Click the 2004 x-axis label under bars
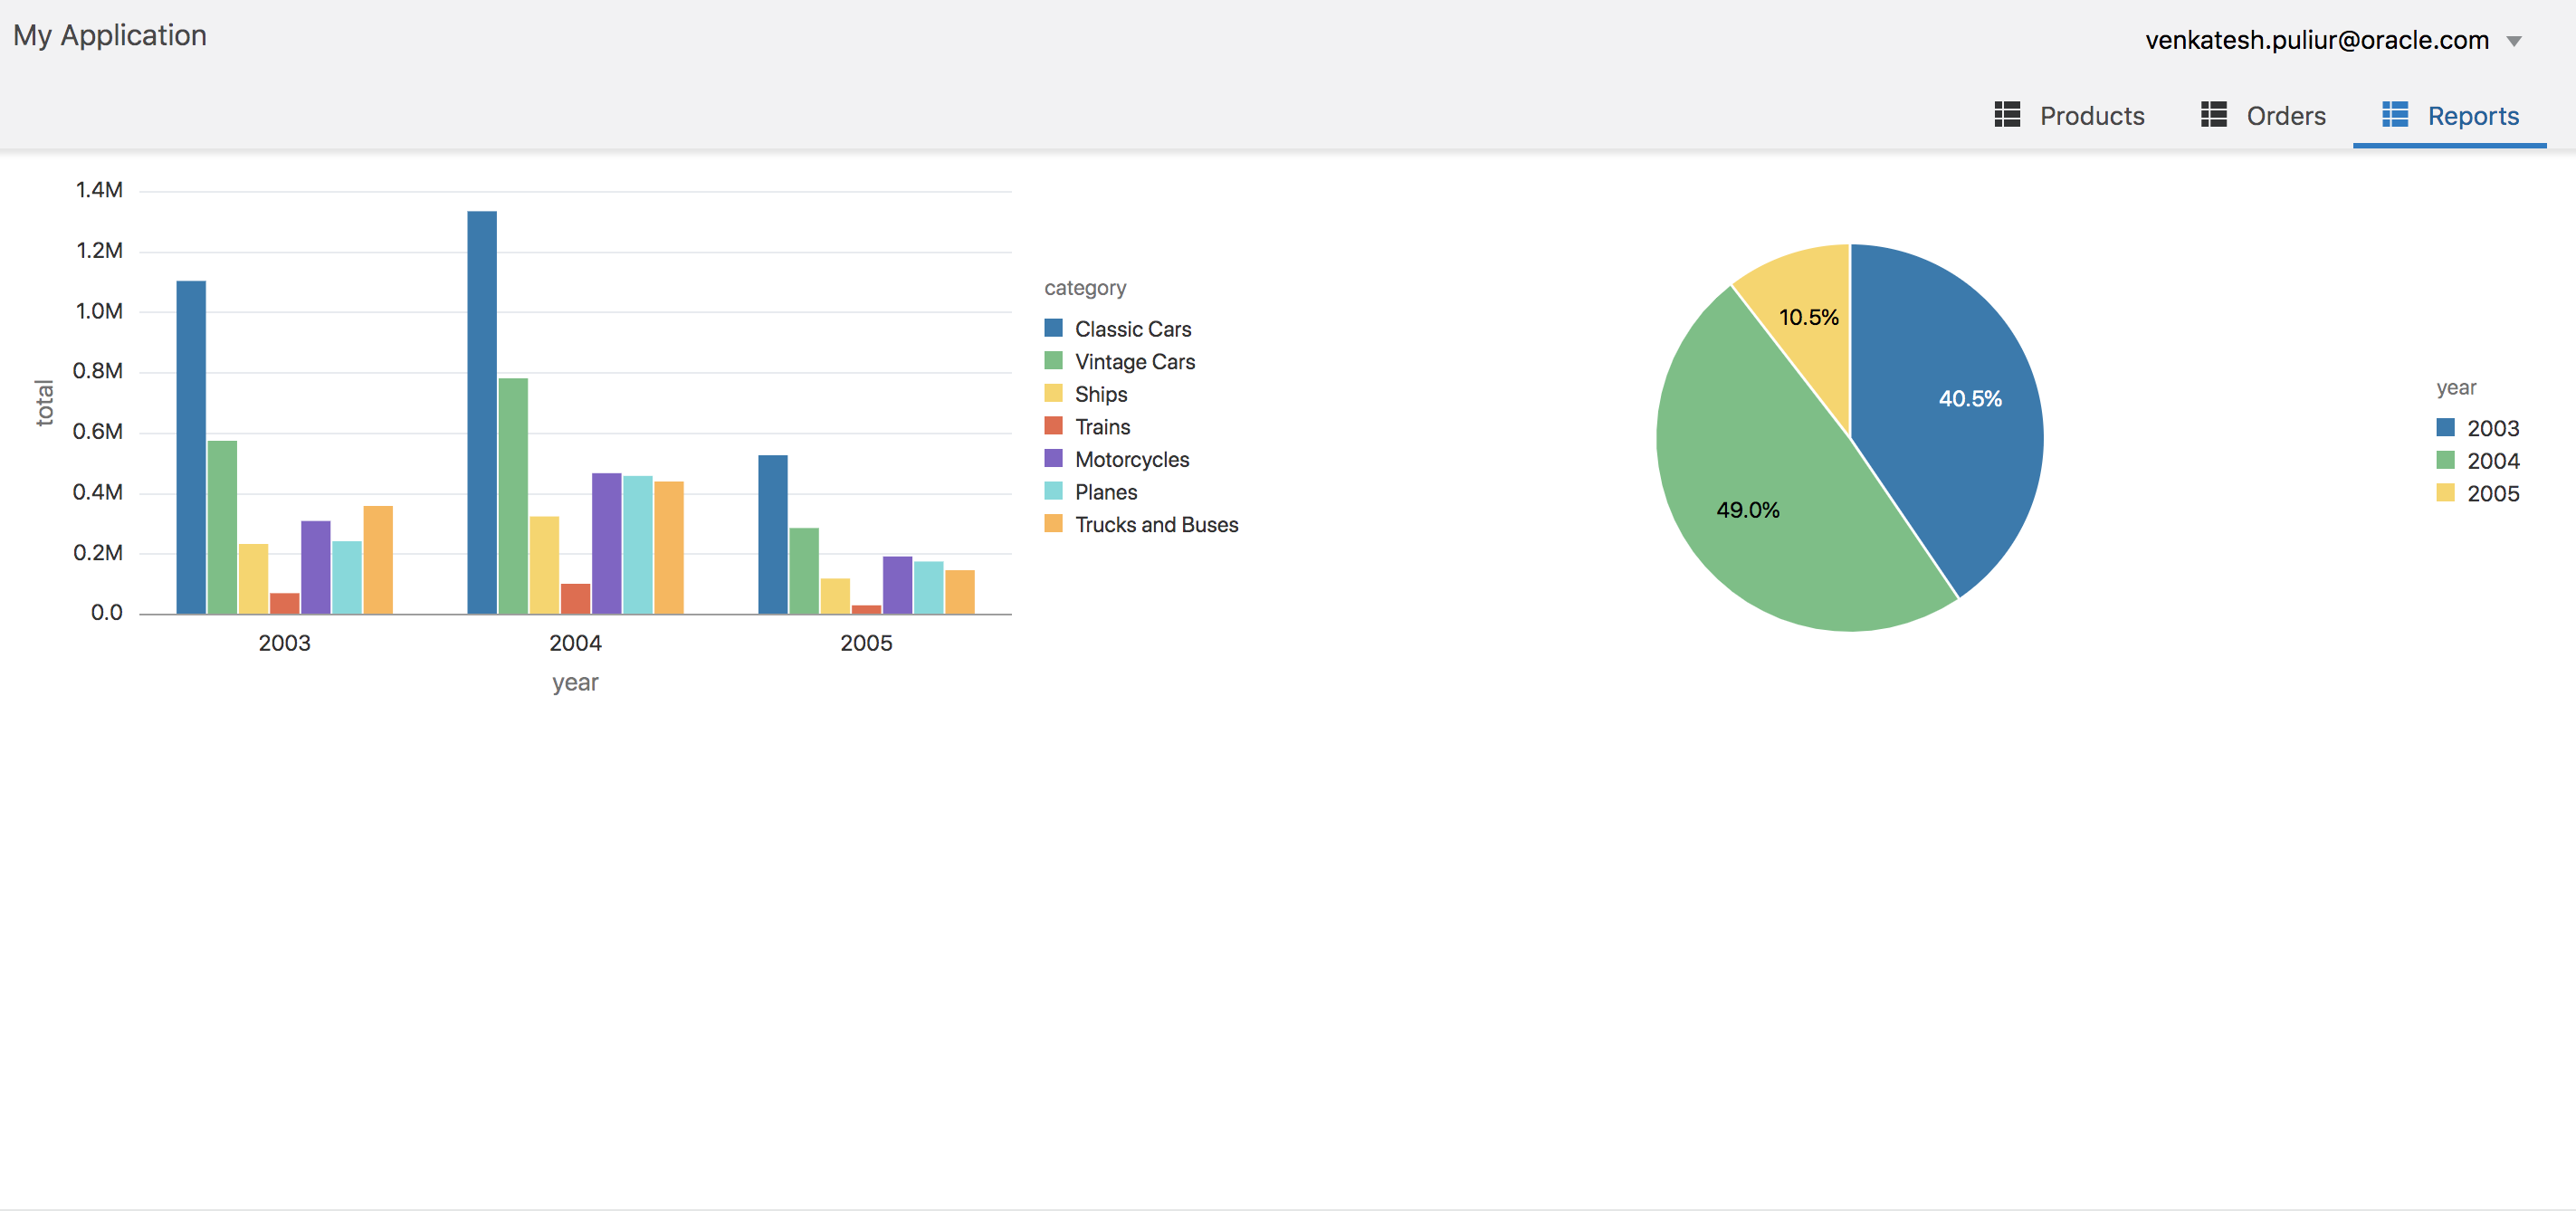The height and width of the screenshot is (1211, 2576). (x=575, y=643)
